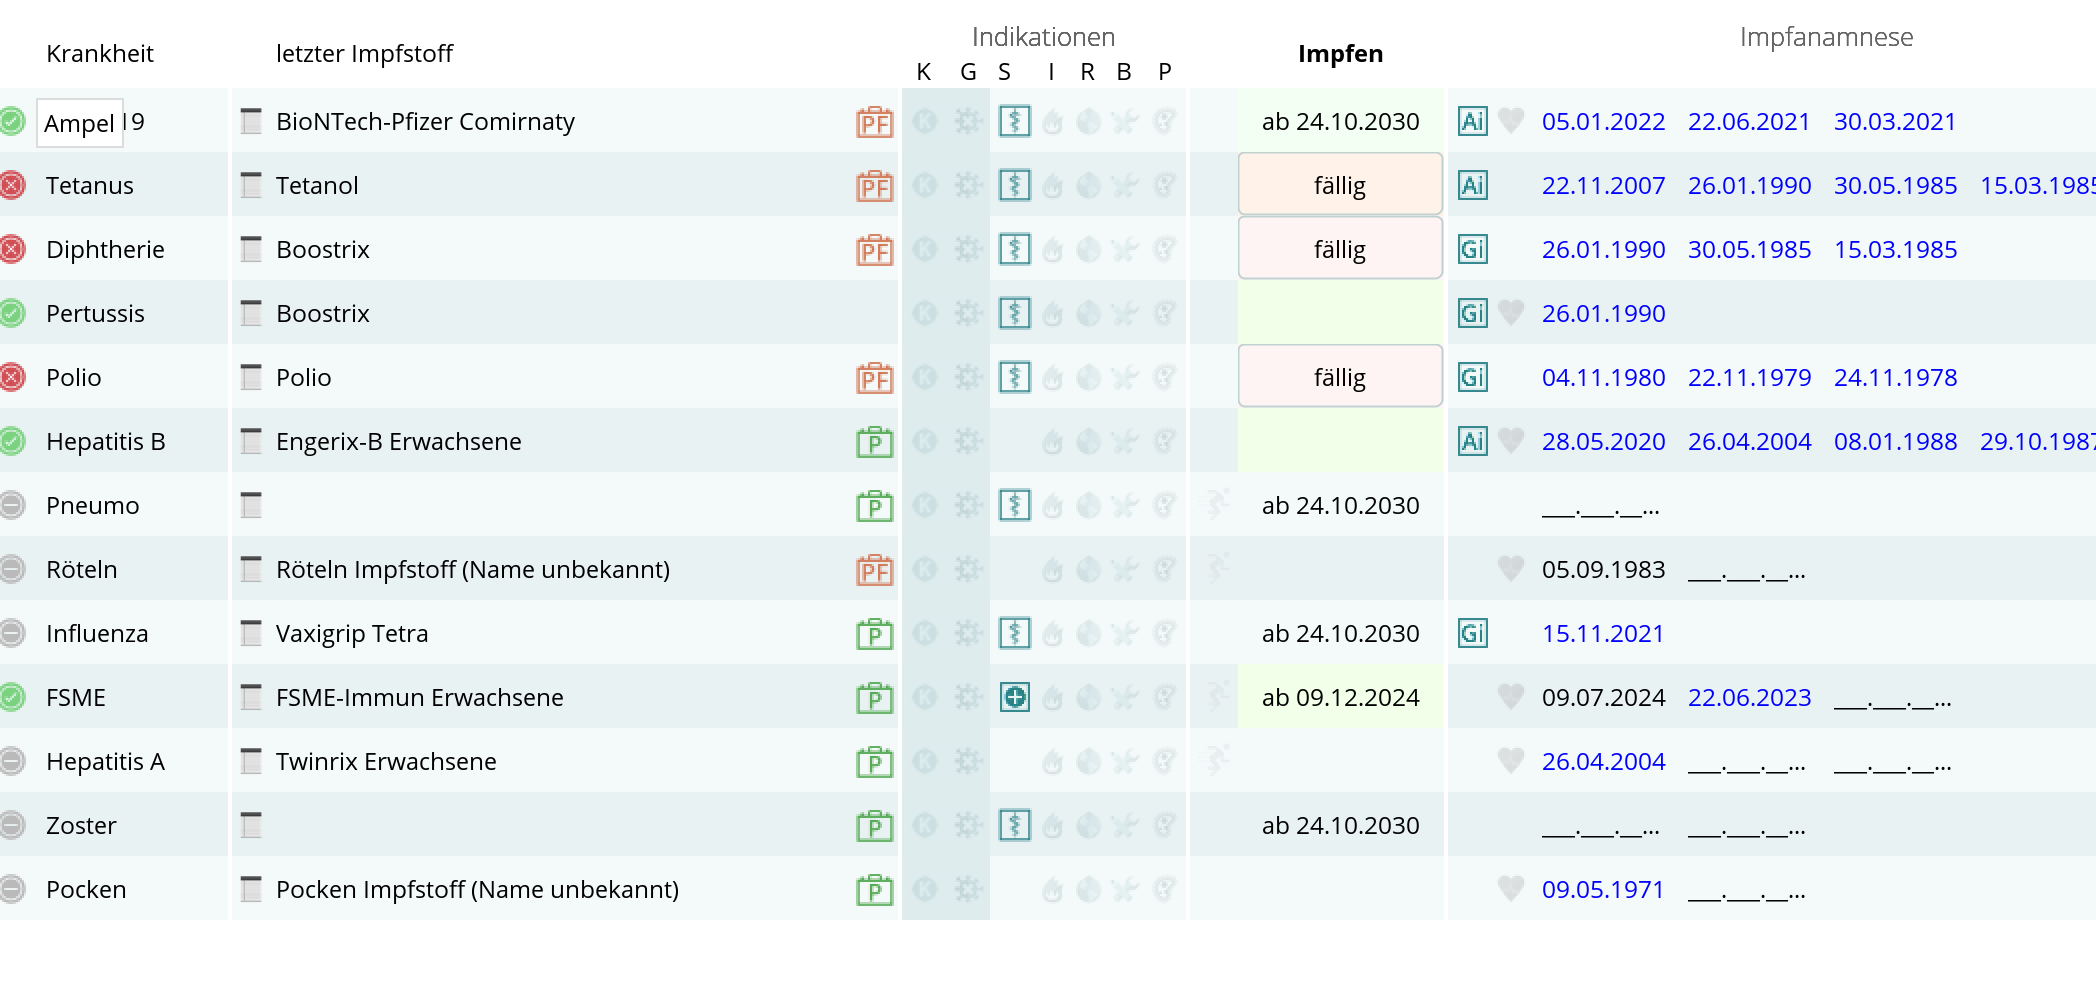Click the red status circle next to Tetanus
Viewport: 2096px width, 1000px height.
[12, 186]
